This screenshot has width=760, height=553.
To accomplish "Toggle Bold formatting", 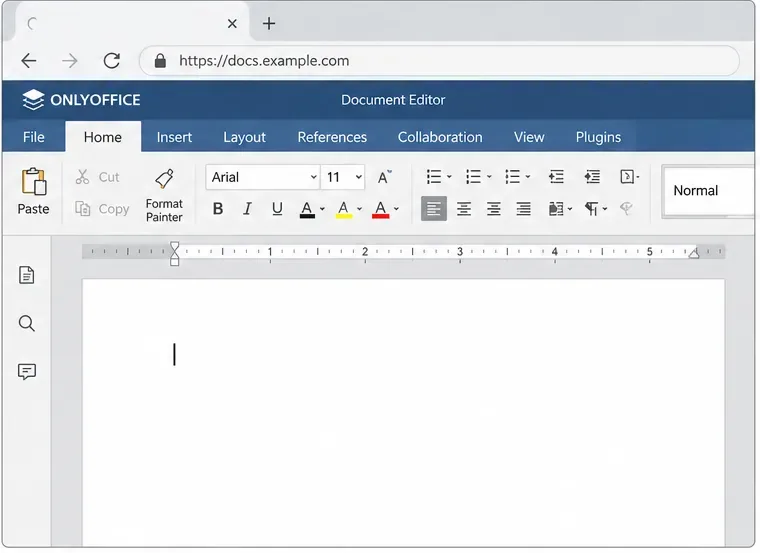I will point(218,209).
